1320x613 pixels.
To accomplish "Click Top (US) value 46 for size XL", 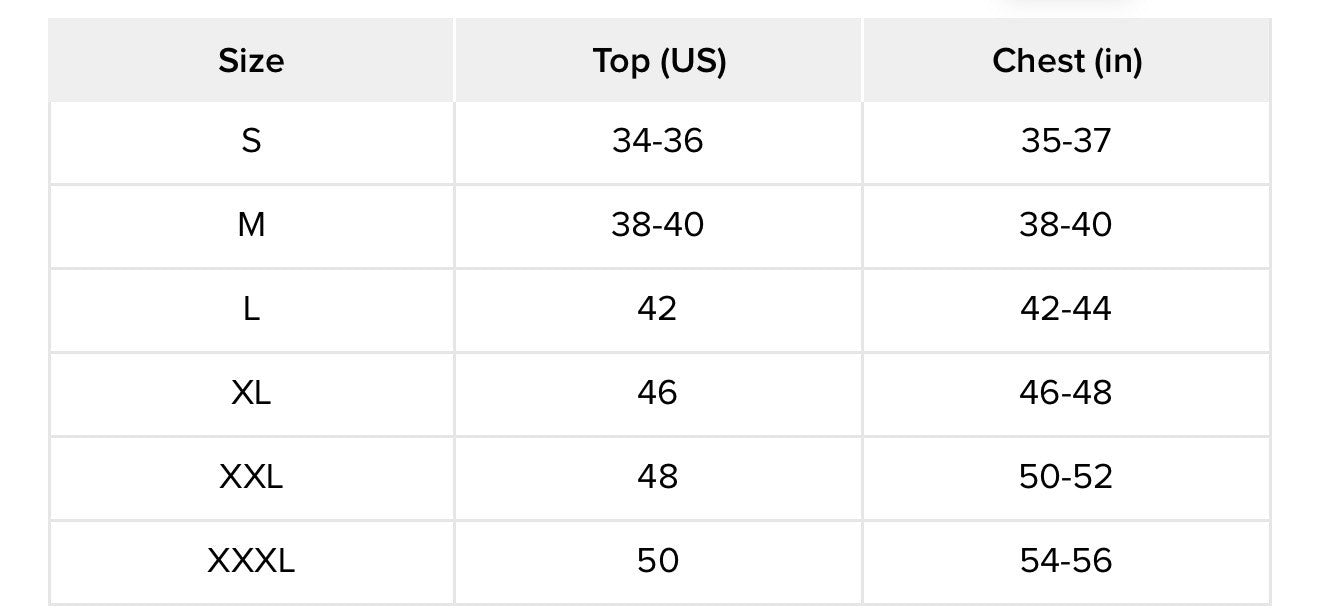I will click(x=657, y=393).
